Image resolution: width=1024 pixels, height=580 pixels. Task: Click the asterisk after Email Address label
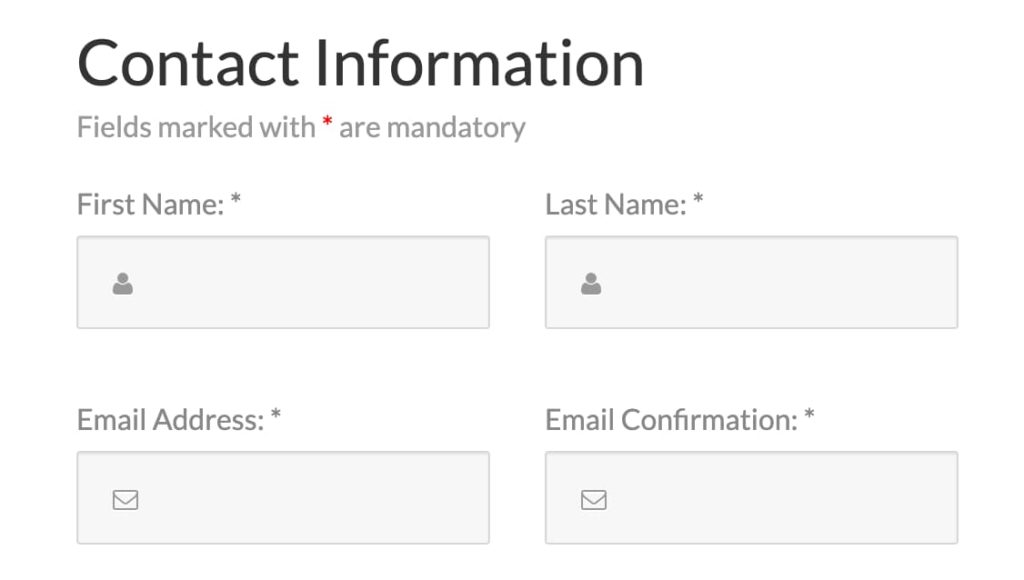coord(276,417)
